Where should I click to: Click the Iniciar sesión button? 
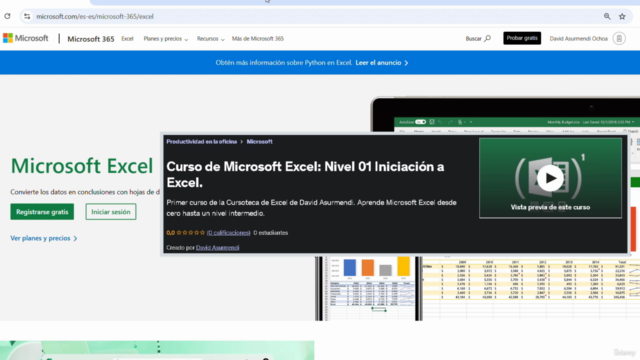click(111, 212)
